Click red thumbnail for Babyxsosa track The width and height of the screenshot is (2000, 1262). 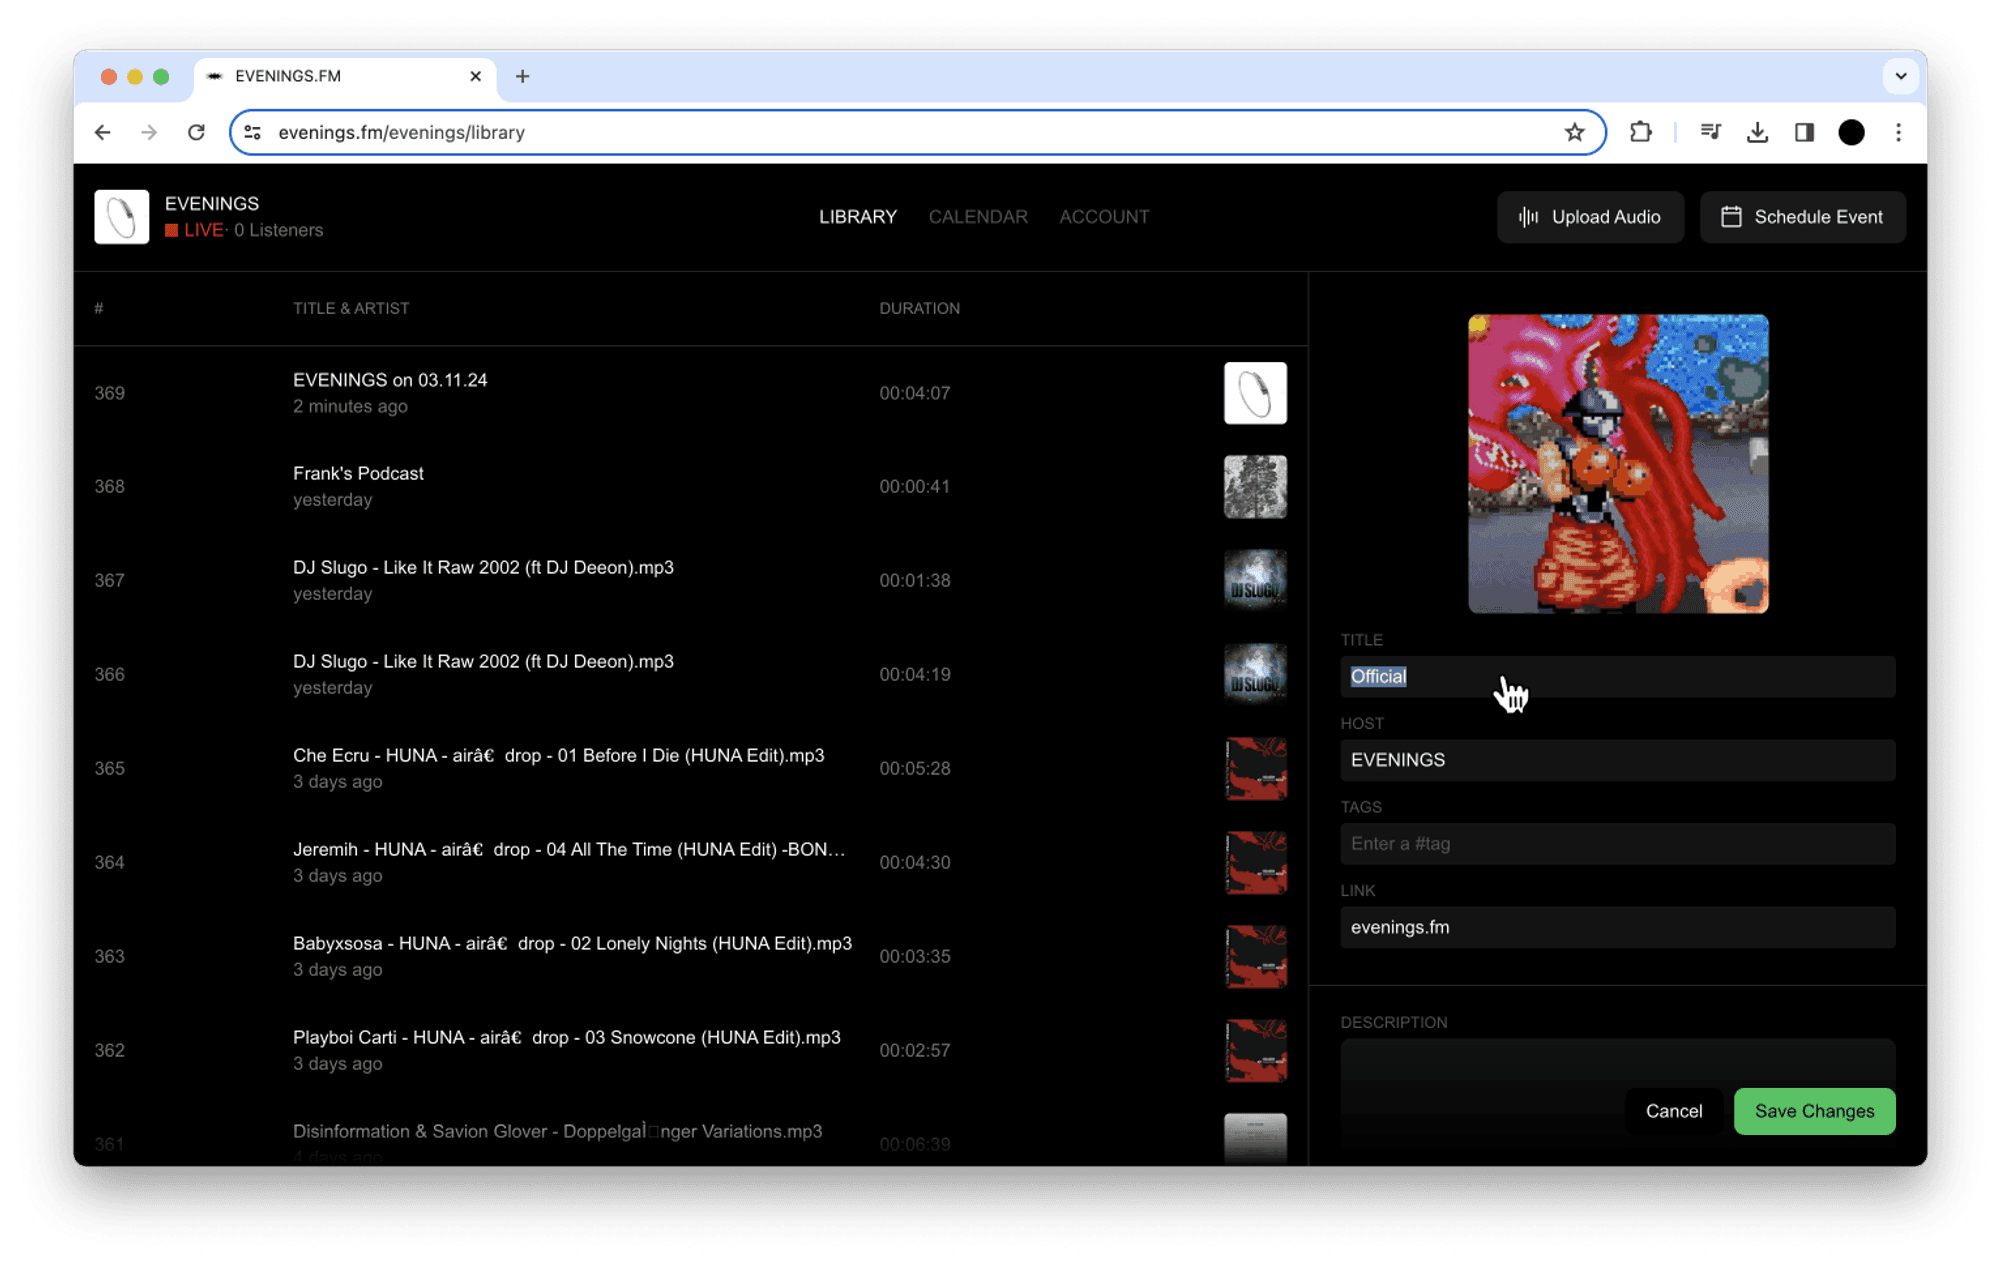(1255, 956)
